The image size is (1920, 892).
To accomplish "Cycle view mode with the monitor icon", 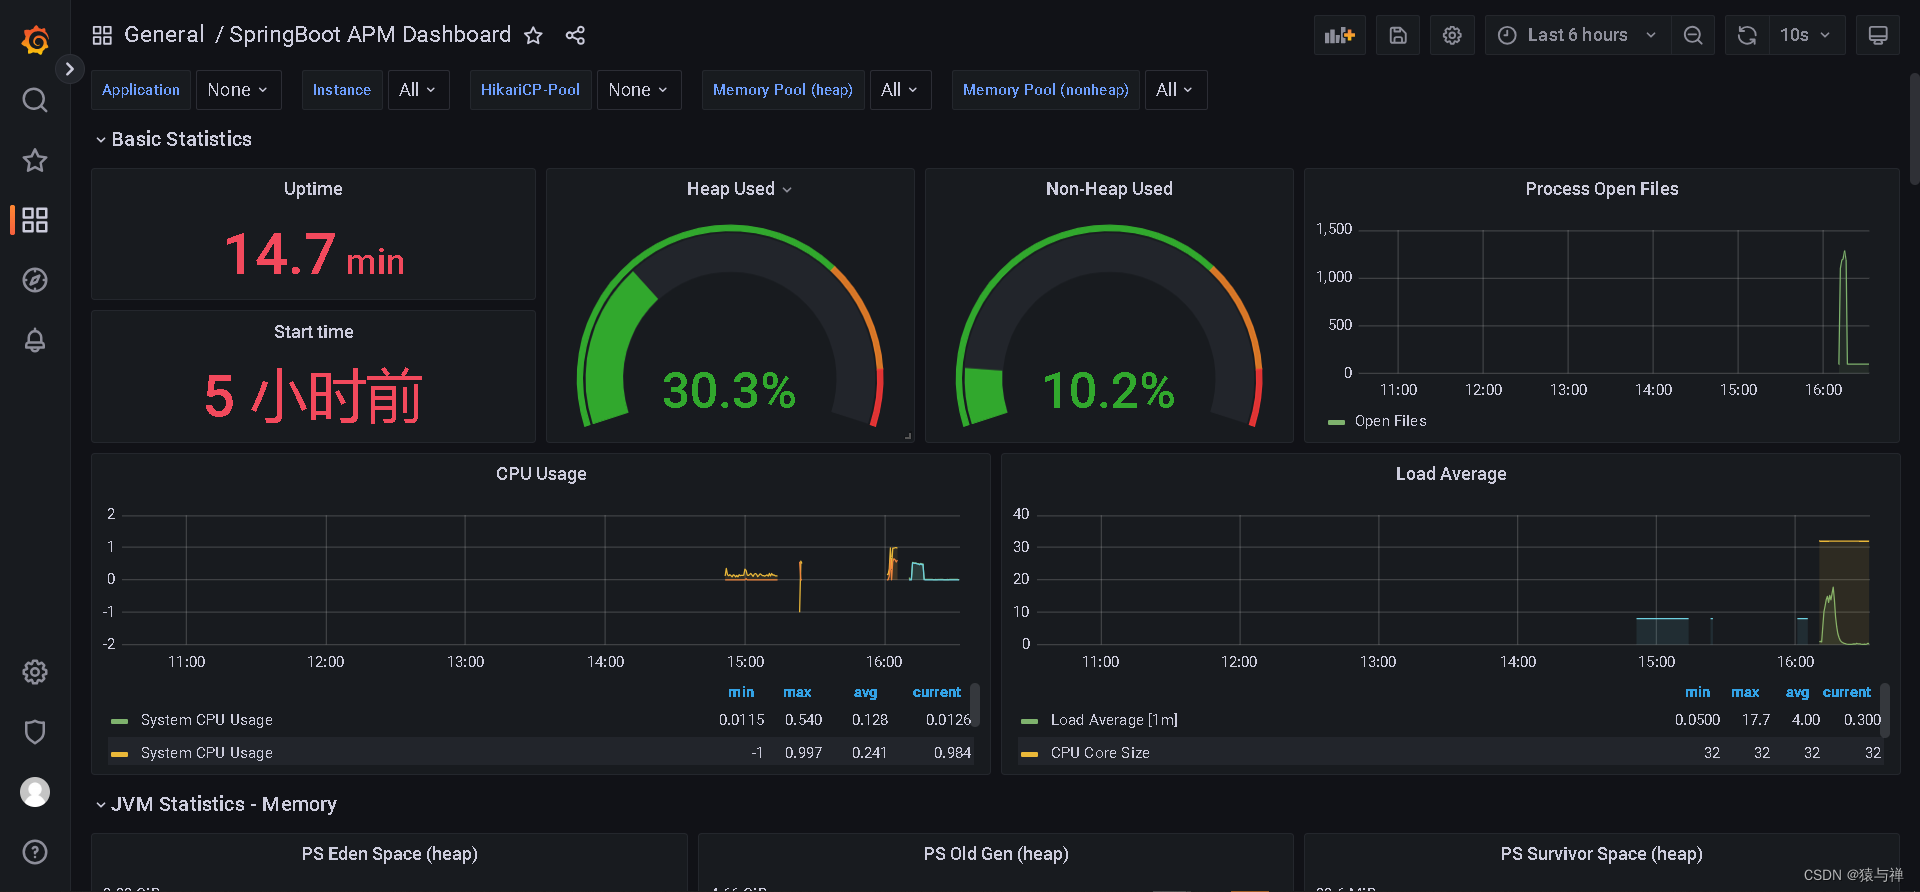I will (x=1878, y=35).
